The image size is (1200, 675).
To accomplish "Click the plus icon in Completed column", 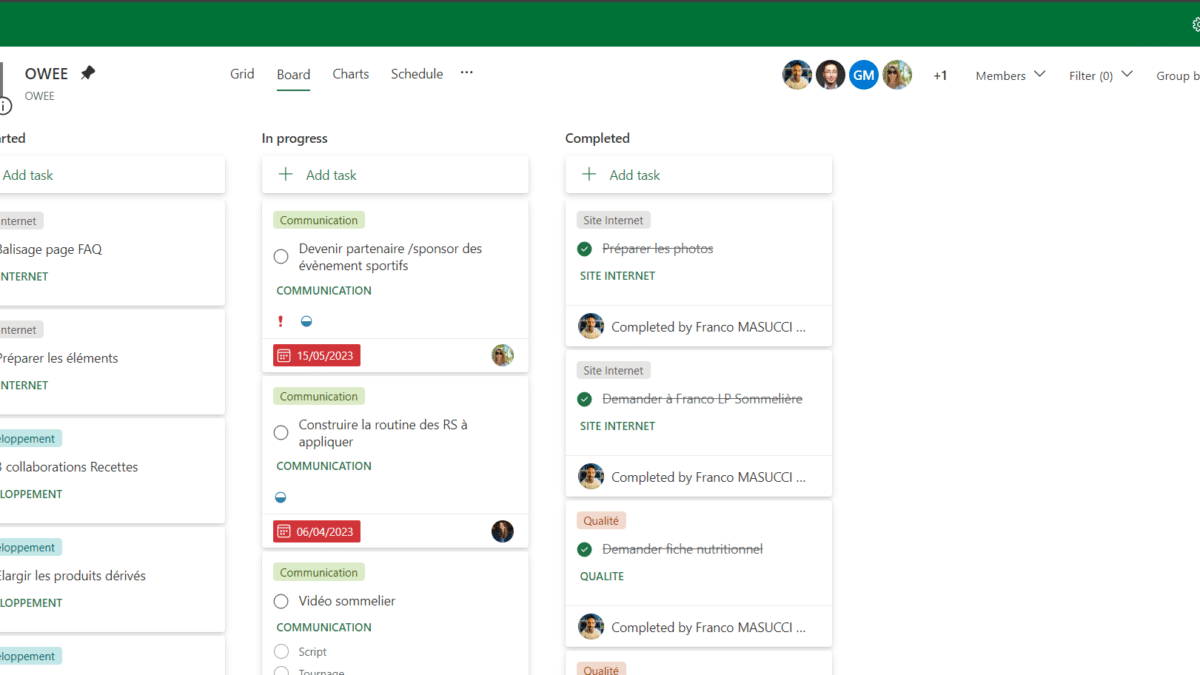I will tap(589, 175).
